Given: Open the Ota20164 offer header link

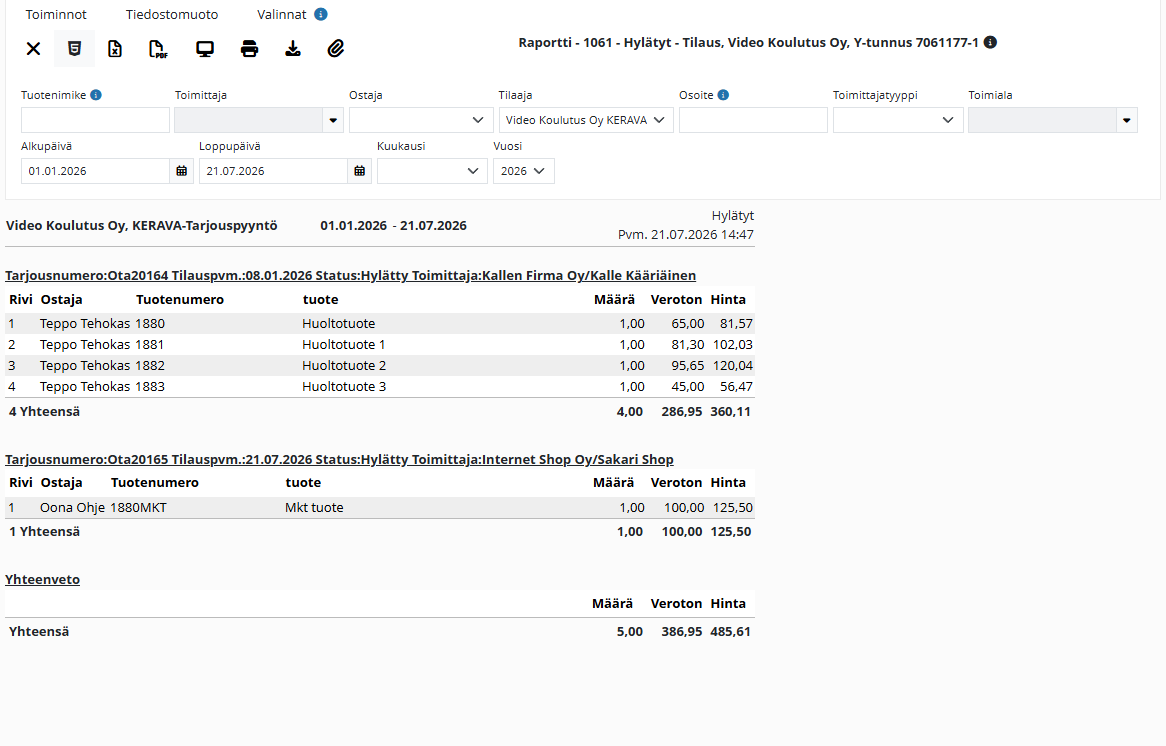Looking at the screenshot, I should 350,275.
